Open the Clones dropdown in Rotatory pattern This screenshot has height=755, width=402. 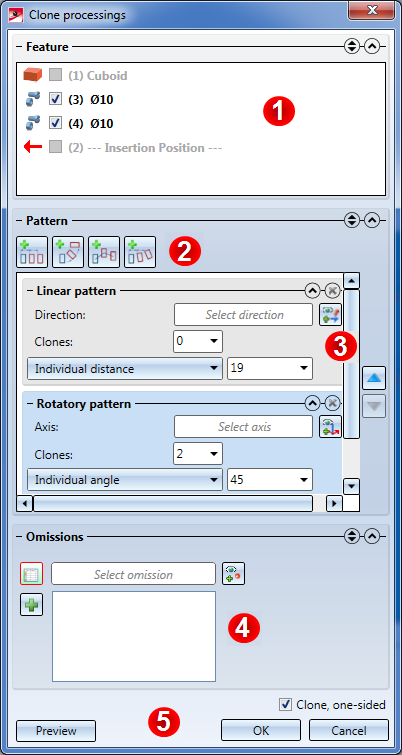pos(197,454)
